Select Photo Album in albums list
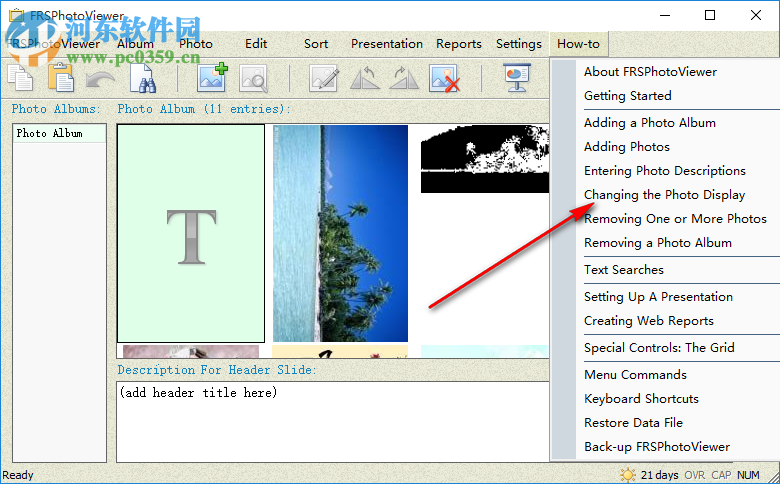The width and height of the screenshot is (780, 484). [59, 133]
